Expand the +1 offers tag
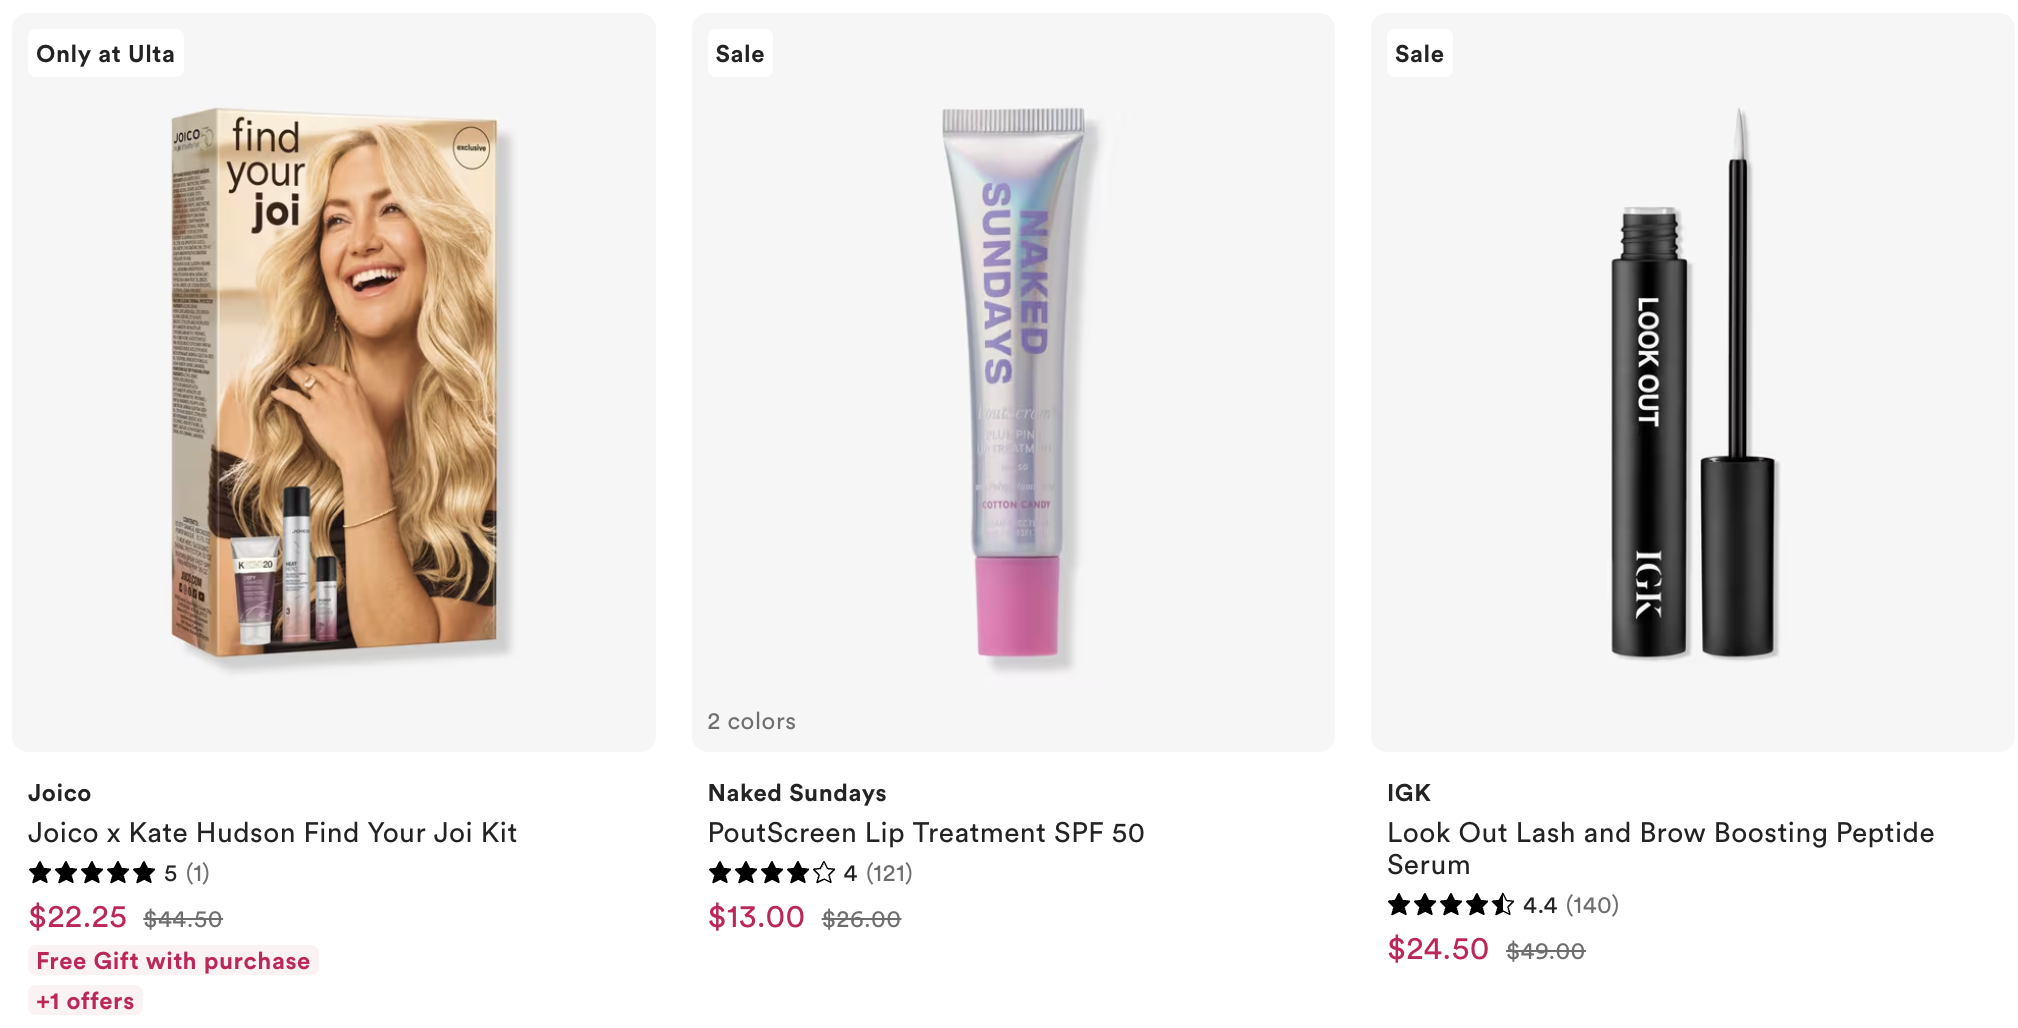 [85, 1001]
